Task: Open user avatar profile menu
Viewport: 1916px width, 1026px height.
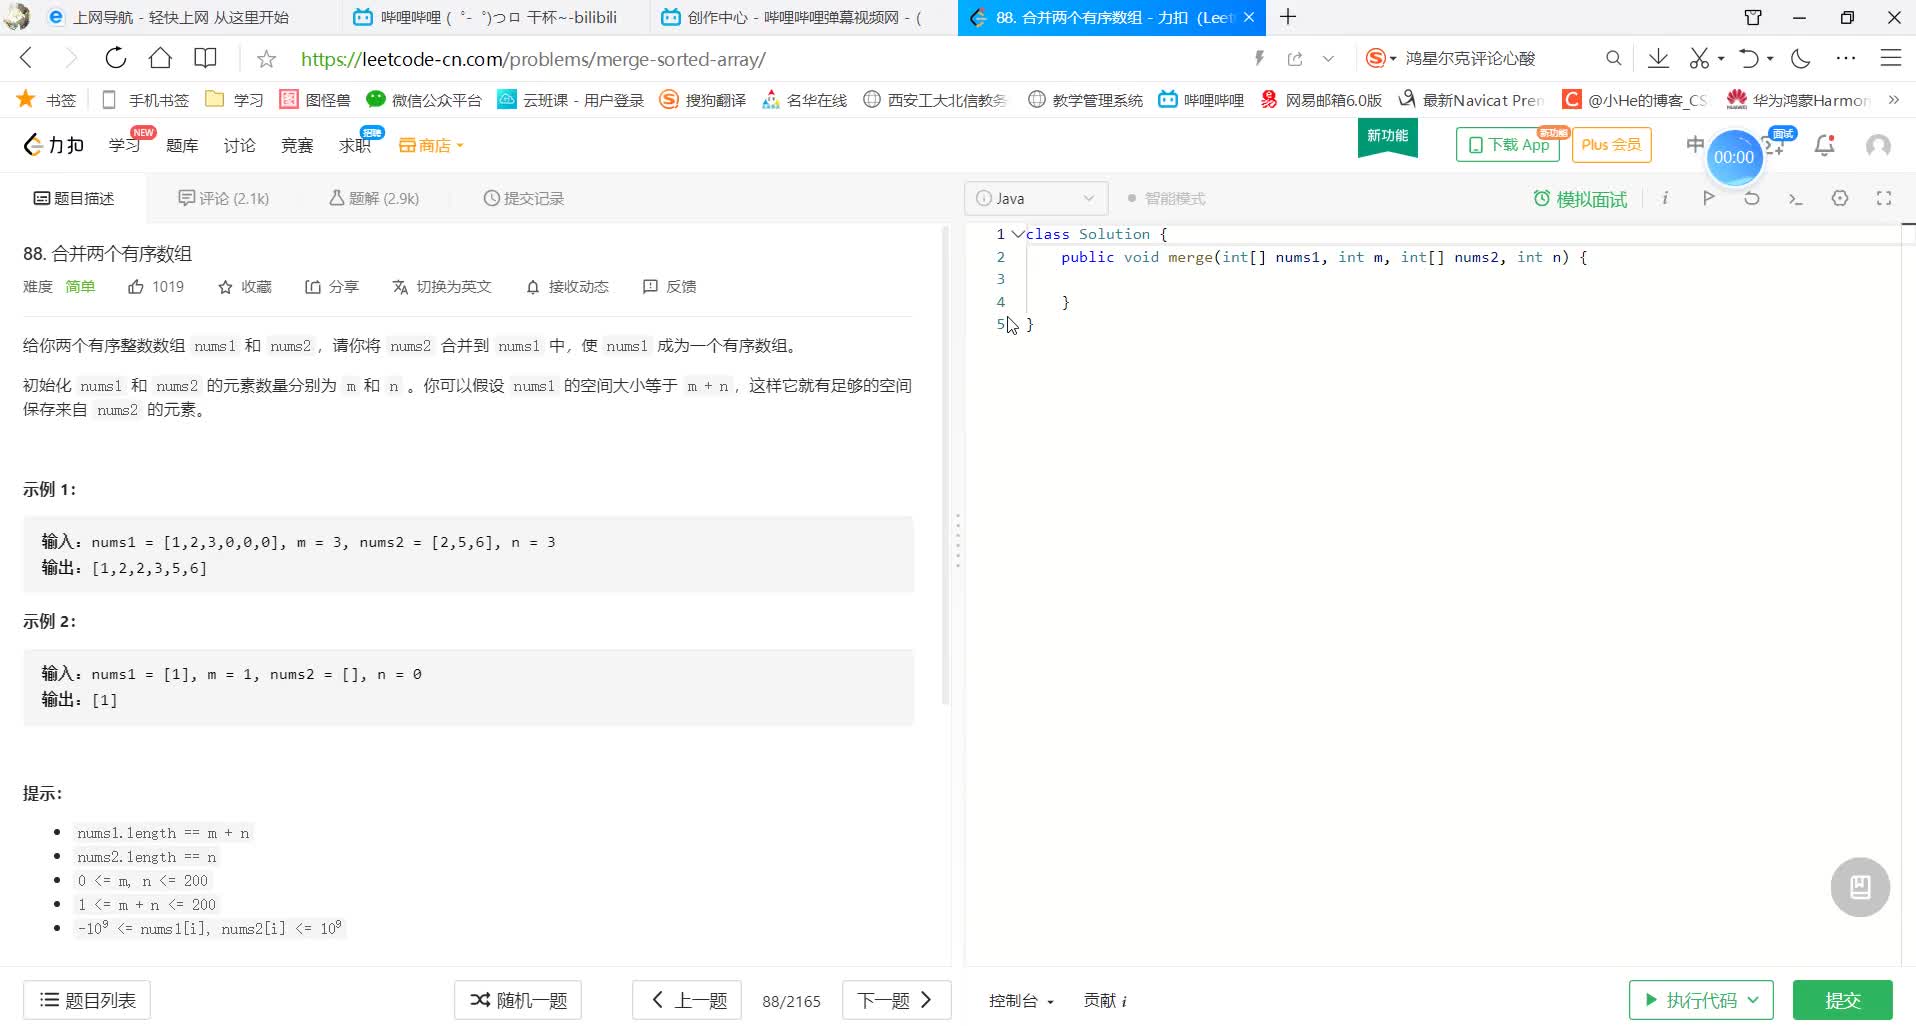Action: click(x=1879, y=145)
